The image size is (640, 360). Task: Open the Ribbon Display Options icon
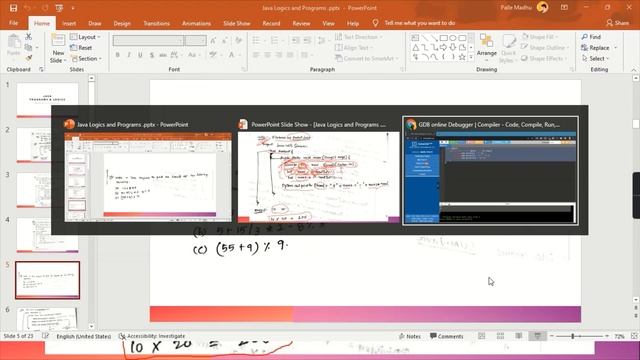click(564, 8)
